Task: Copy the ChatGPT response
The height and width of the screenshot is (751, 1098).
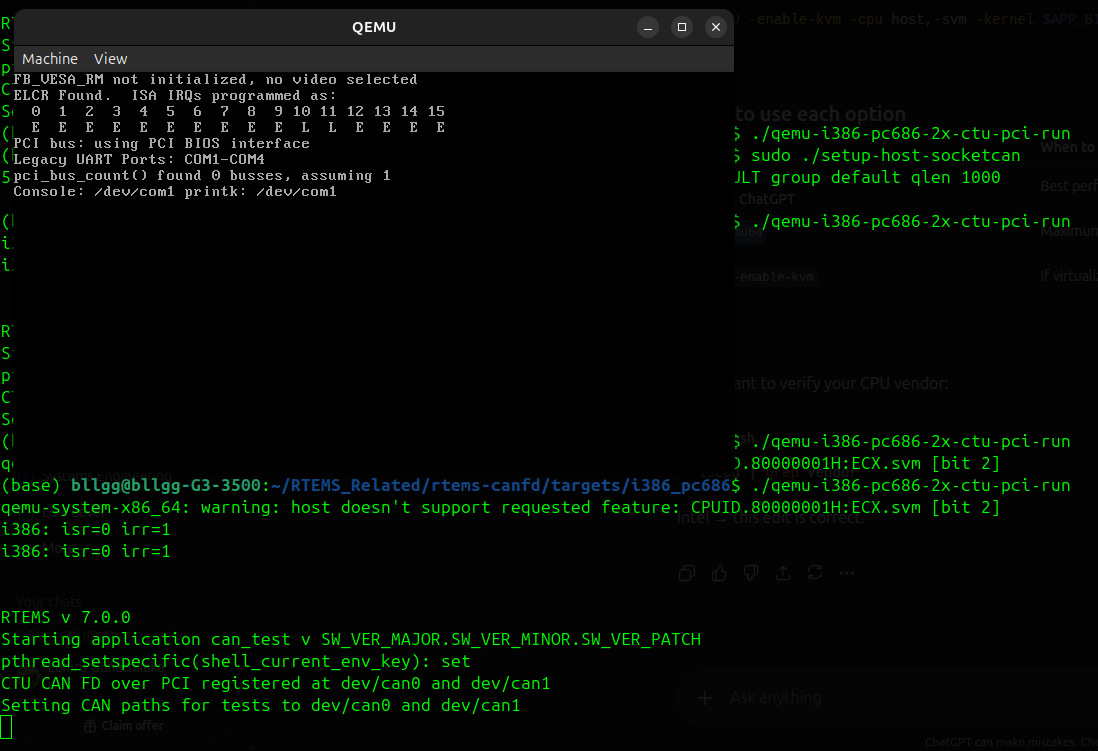Action: 687,573
